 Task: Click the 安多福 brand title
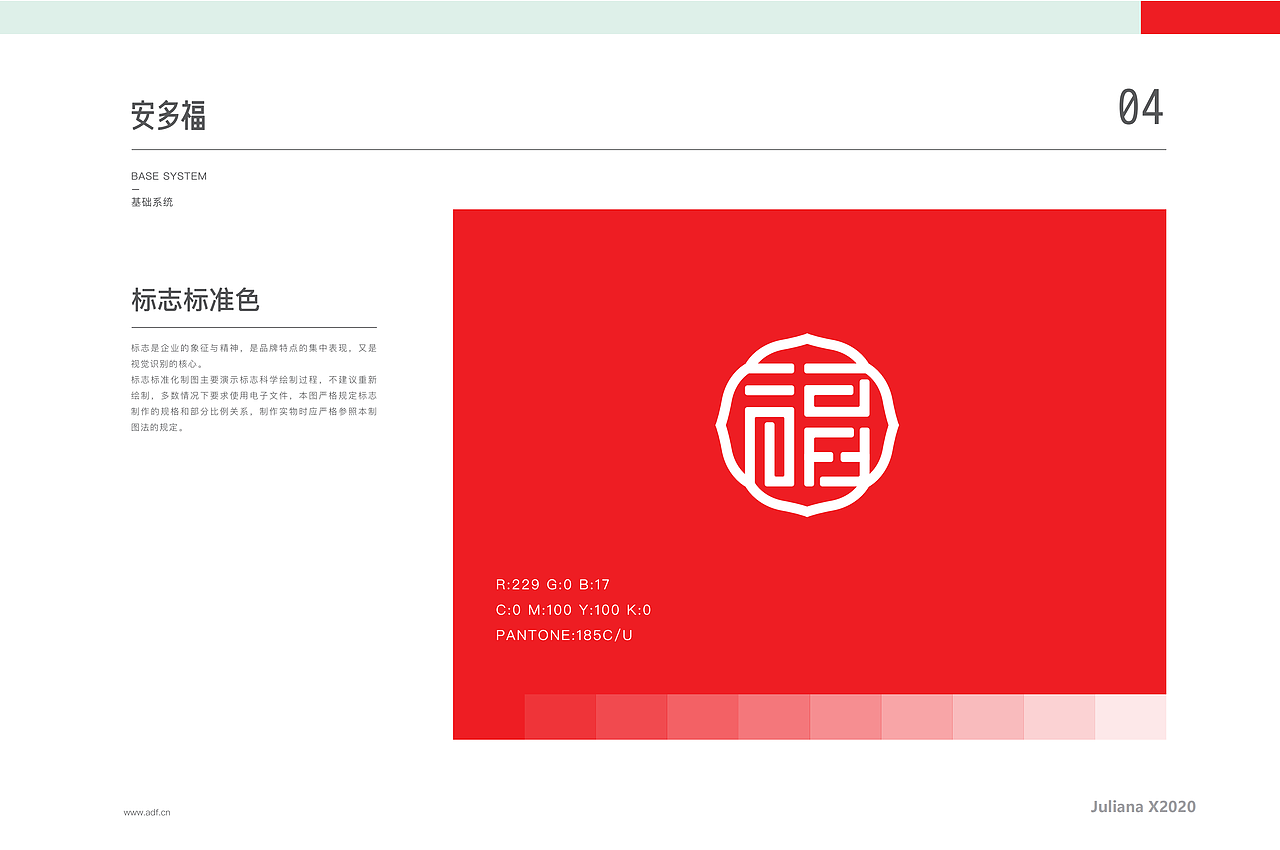(x=168, y=116)
